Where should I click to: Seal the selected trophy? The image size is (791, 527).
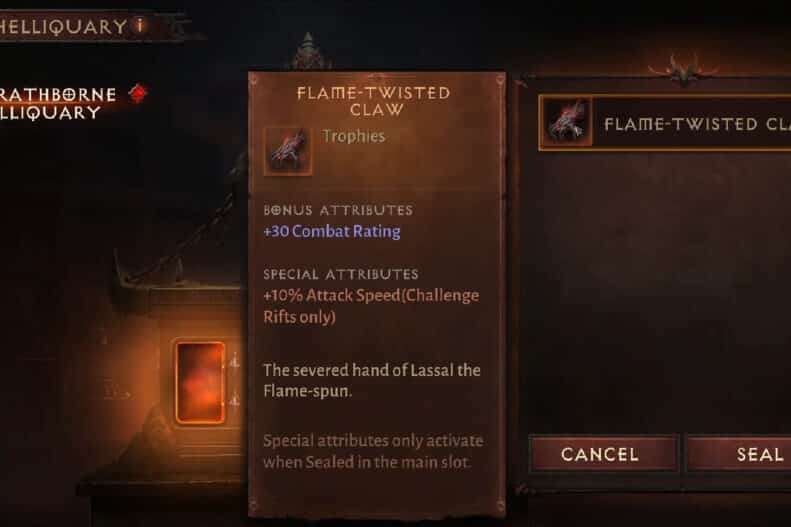[x=739, y=454]
